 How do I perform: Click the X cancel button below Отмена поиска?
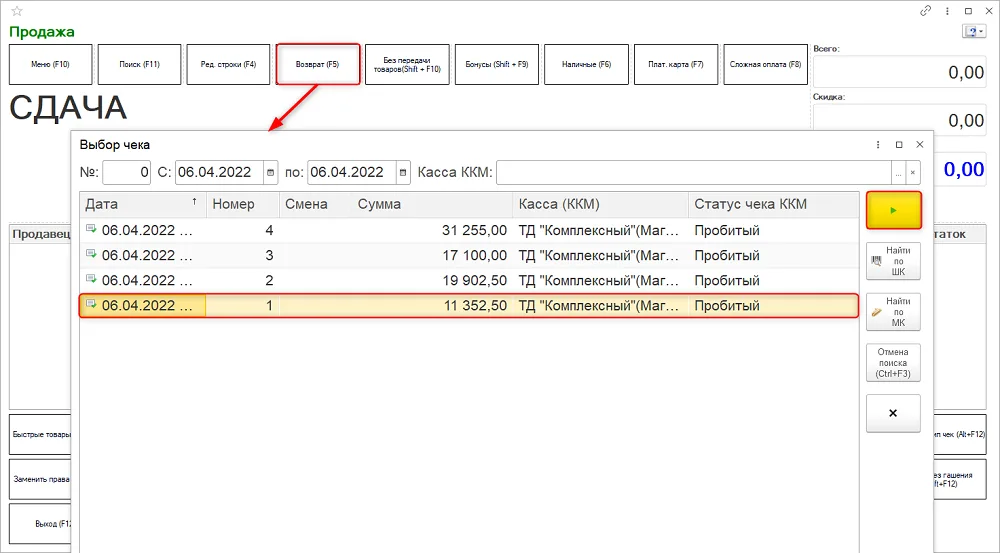pyautogui.click(x=893, y=413)
